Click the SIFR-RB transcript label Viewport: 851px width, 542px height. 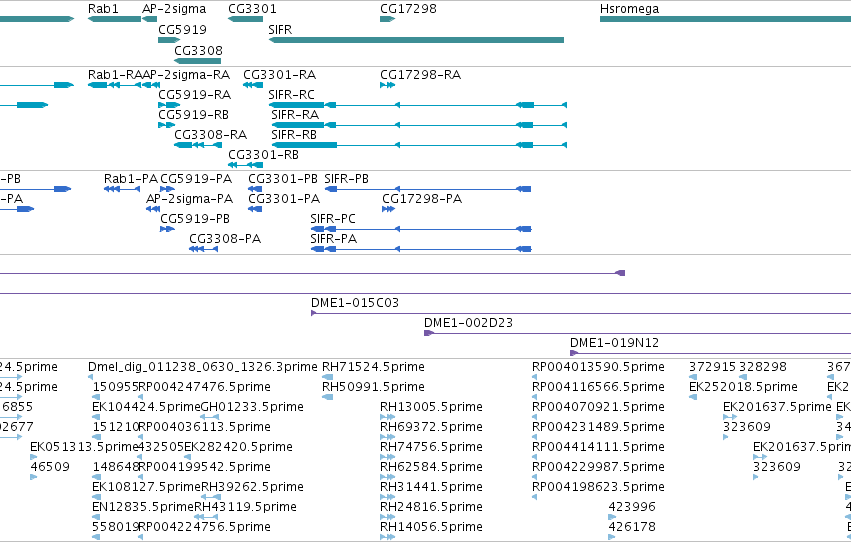[294, 135]
